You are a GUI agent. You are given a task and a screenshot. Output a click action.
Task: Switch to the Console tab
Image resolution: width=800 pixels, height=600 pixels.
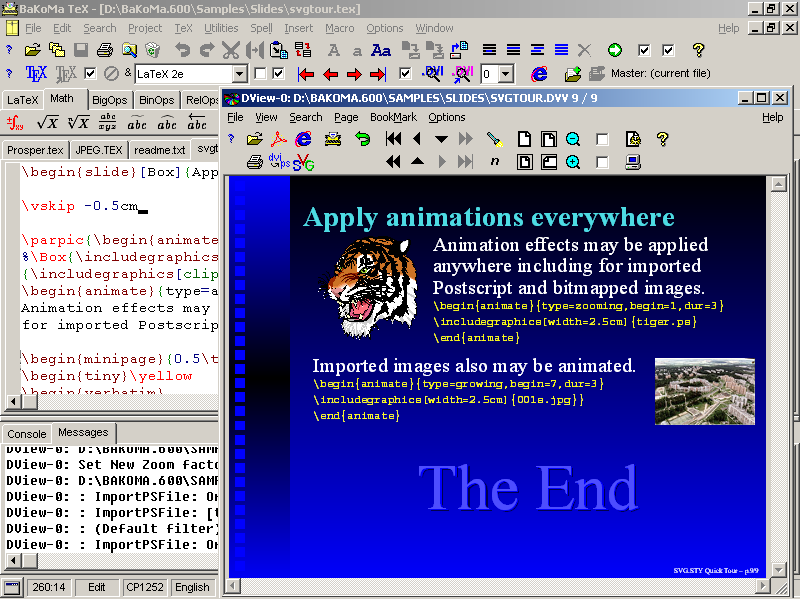[x=27, y=433]
